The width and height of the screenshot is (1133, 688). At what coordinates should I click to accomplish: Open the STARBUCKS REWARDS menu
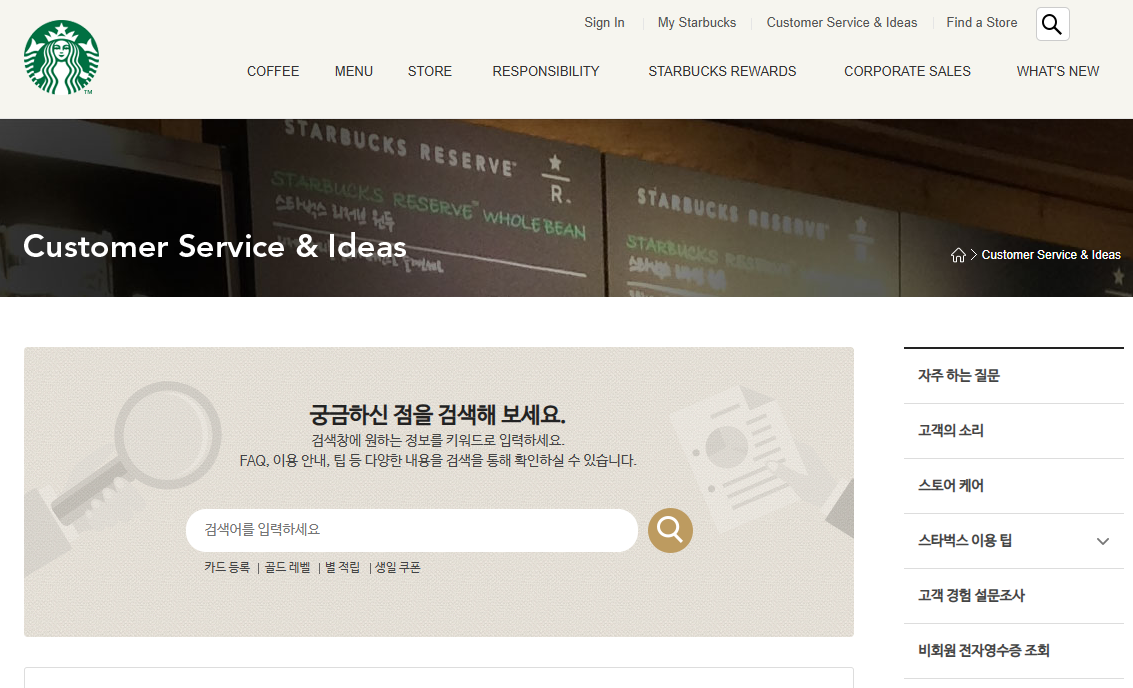coord(722,72)
